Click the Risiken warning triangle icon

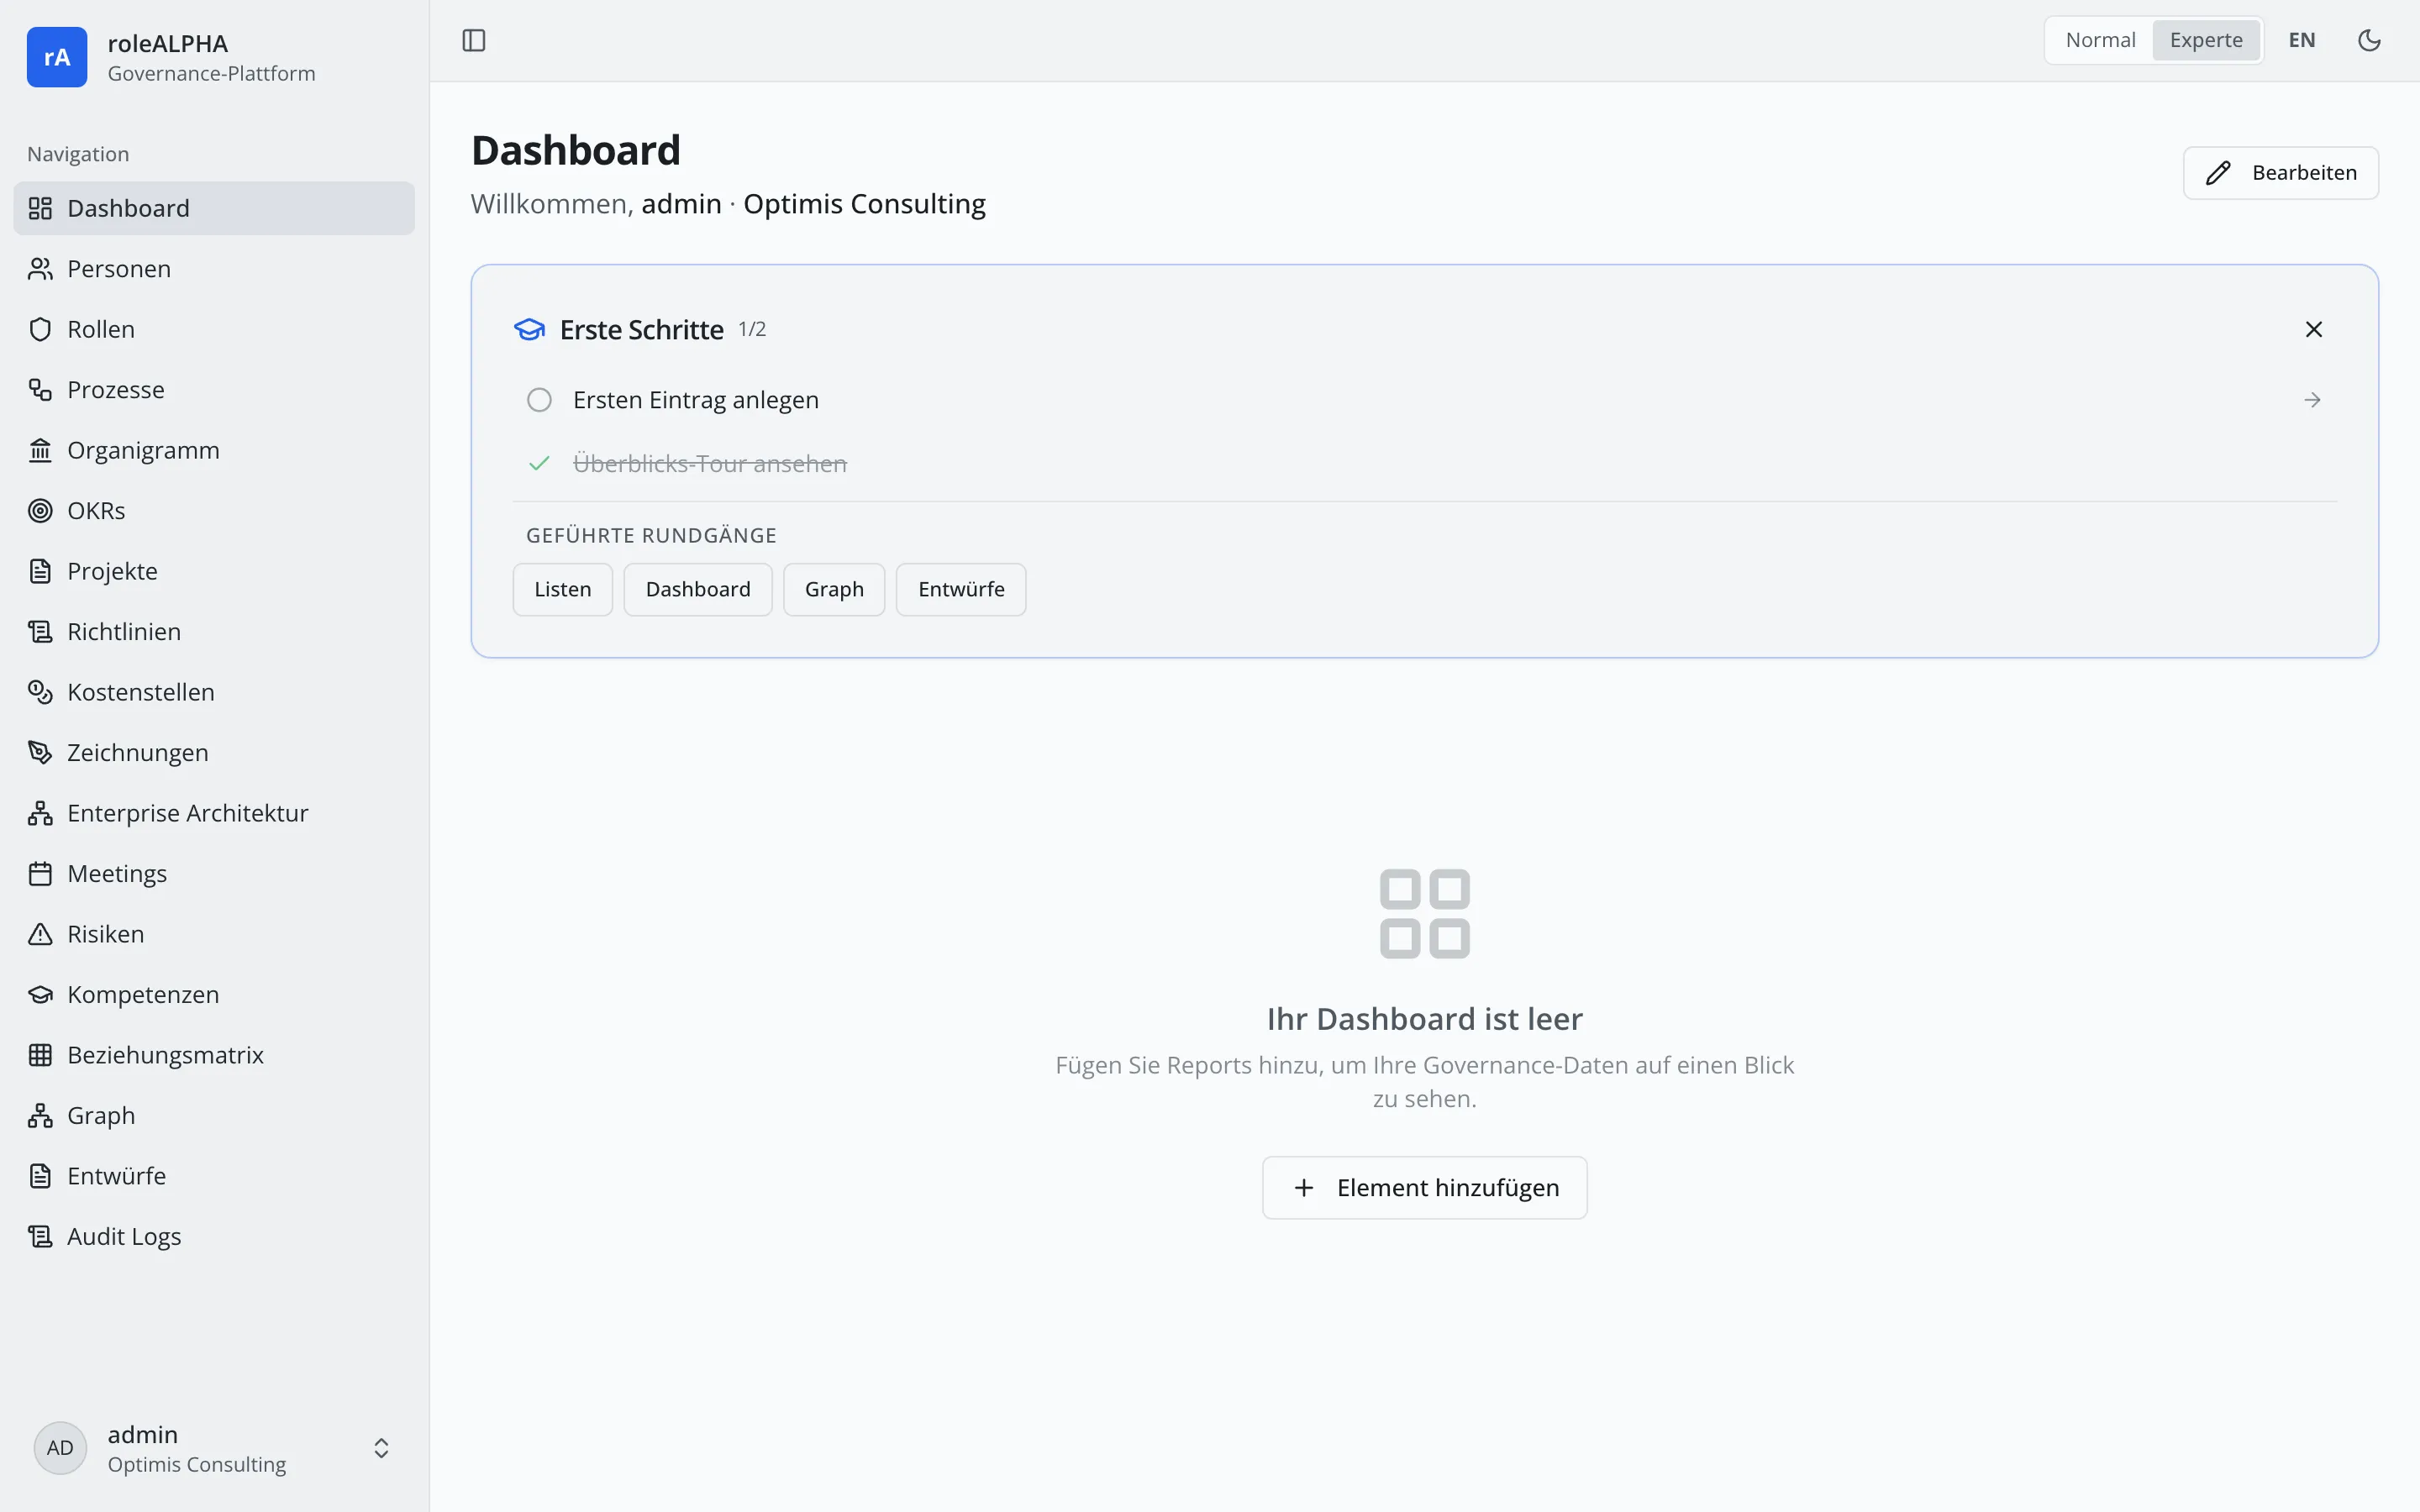[x=40, y=934]
